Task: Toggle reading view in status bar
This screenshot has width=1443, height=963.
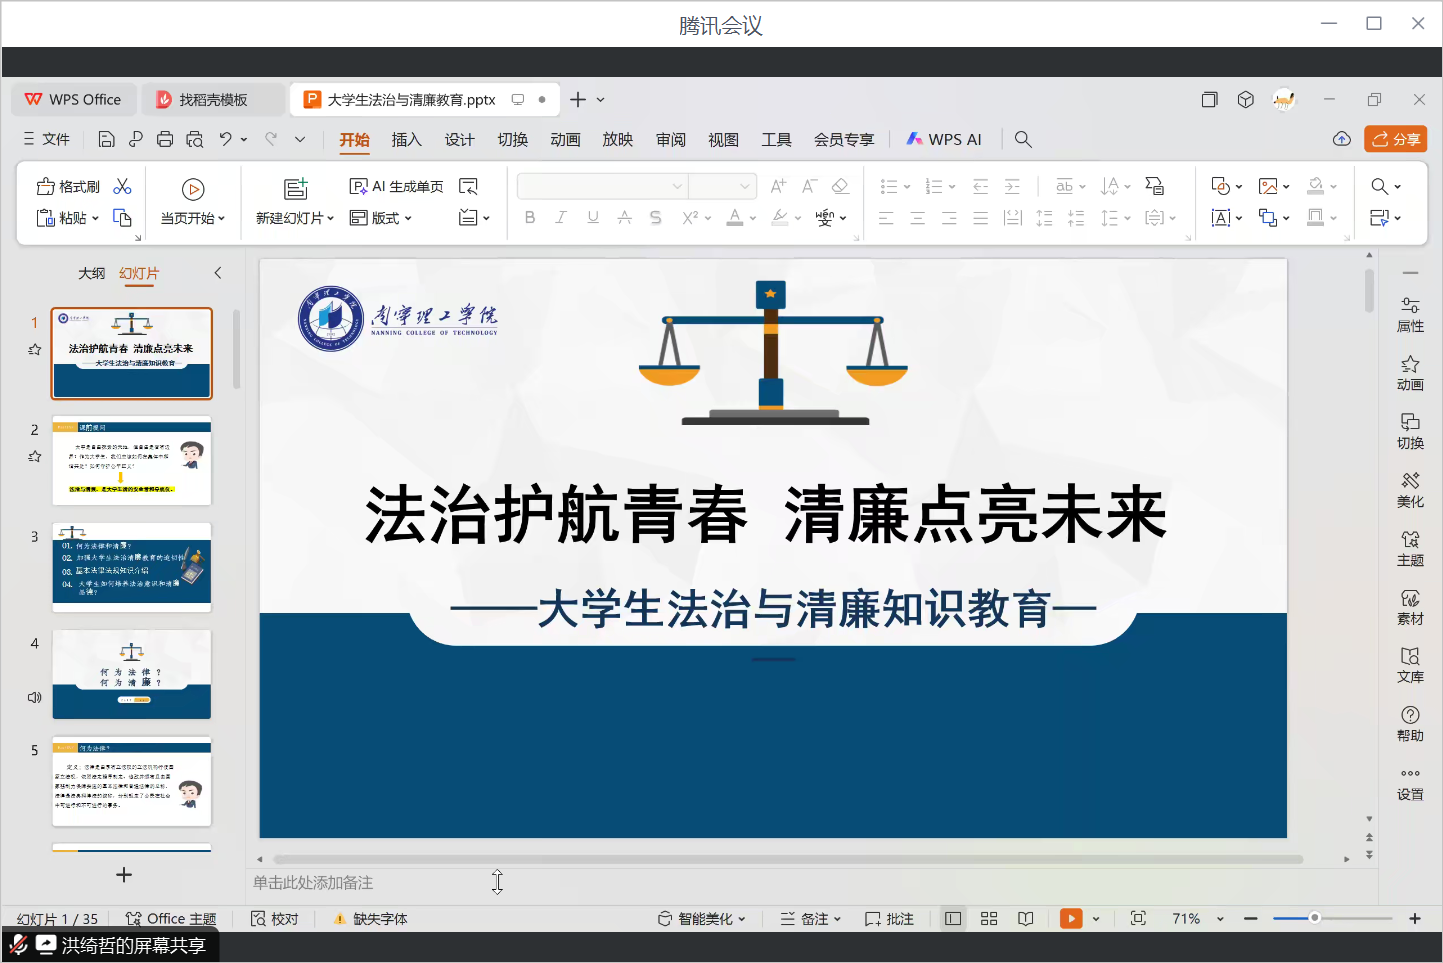Action: pyautogui.click(x=1025, y=919)
